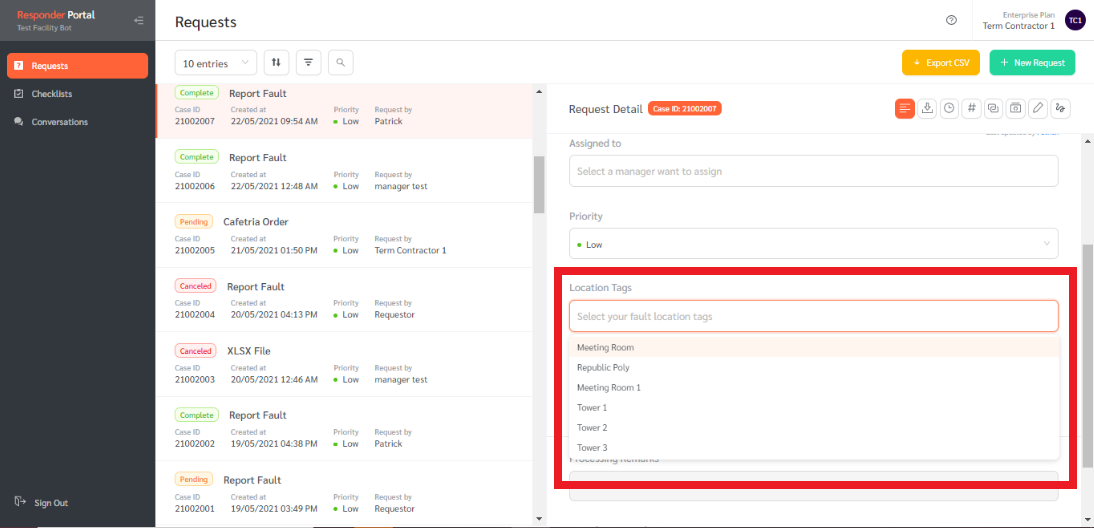Screen dimensions: 1094x528
Task: Open Checklists in the sidebar
Action: 77,93
